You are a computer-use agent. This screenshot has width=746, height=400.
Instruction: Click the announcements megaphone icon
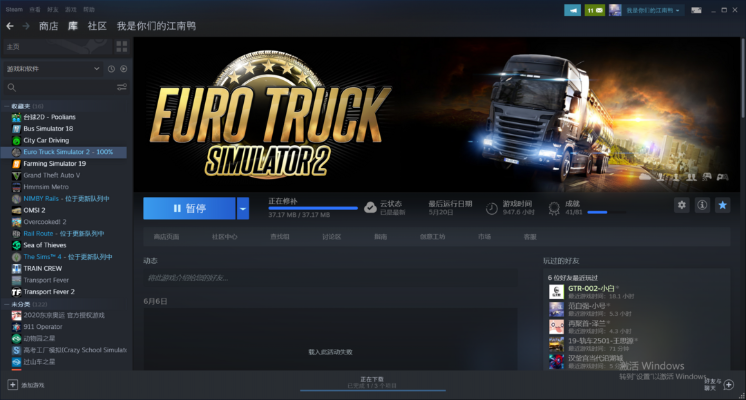pyautogui.click(x=572, y=10)
